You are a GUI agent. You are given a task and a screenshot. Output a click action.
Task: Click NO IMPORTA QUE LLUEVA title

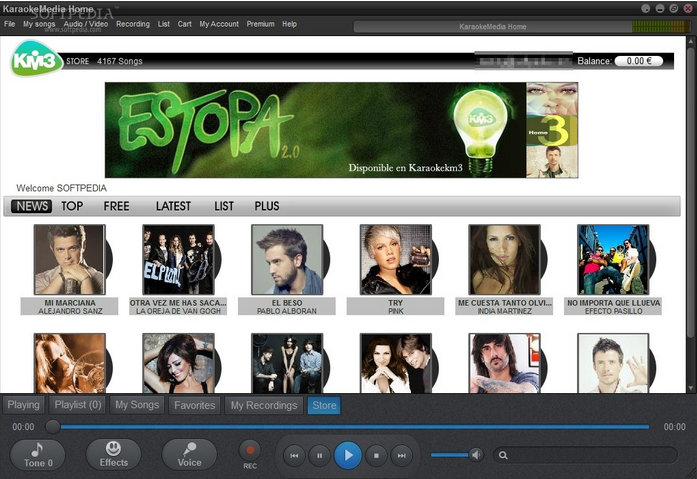pyautogui.click(x=613, y=303)
